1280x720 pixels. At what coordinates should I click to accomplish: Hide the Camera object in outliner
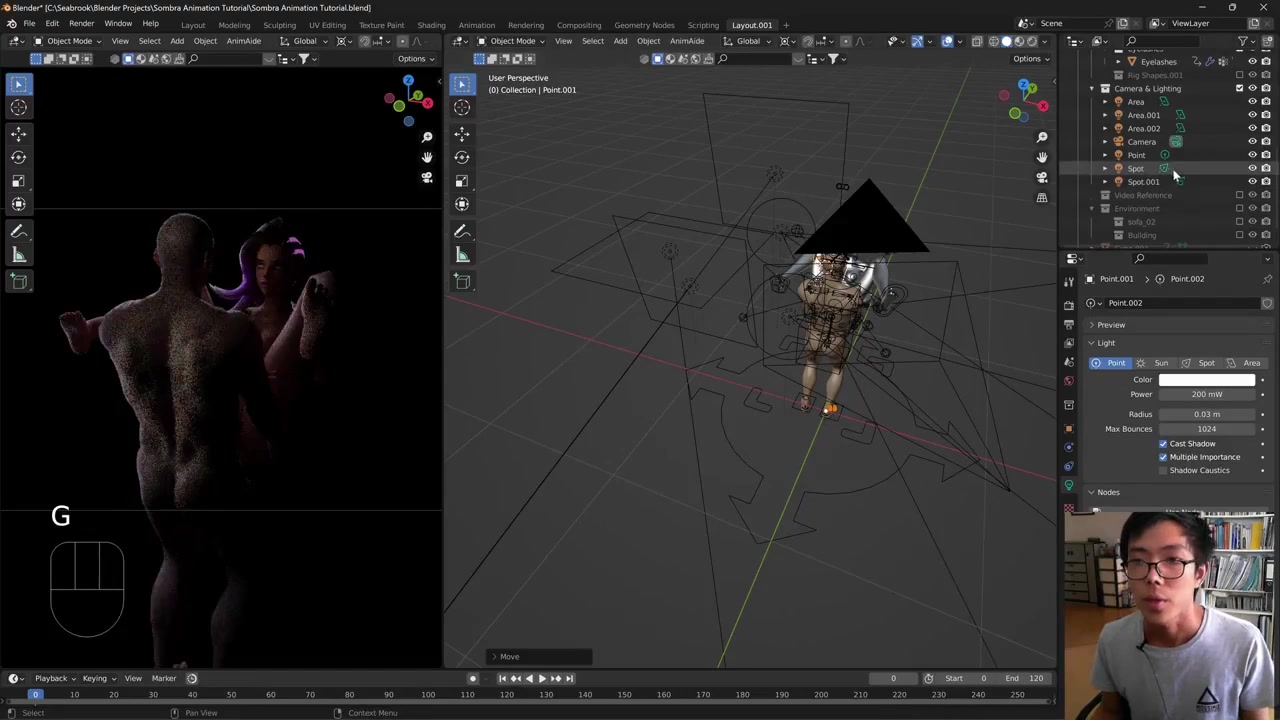click(x=1252, y=142)
